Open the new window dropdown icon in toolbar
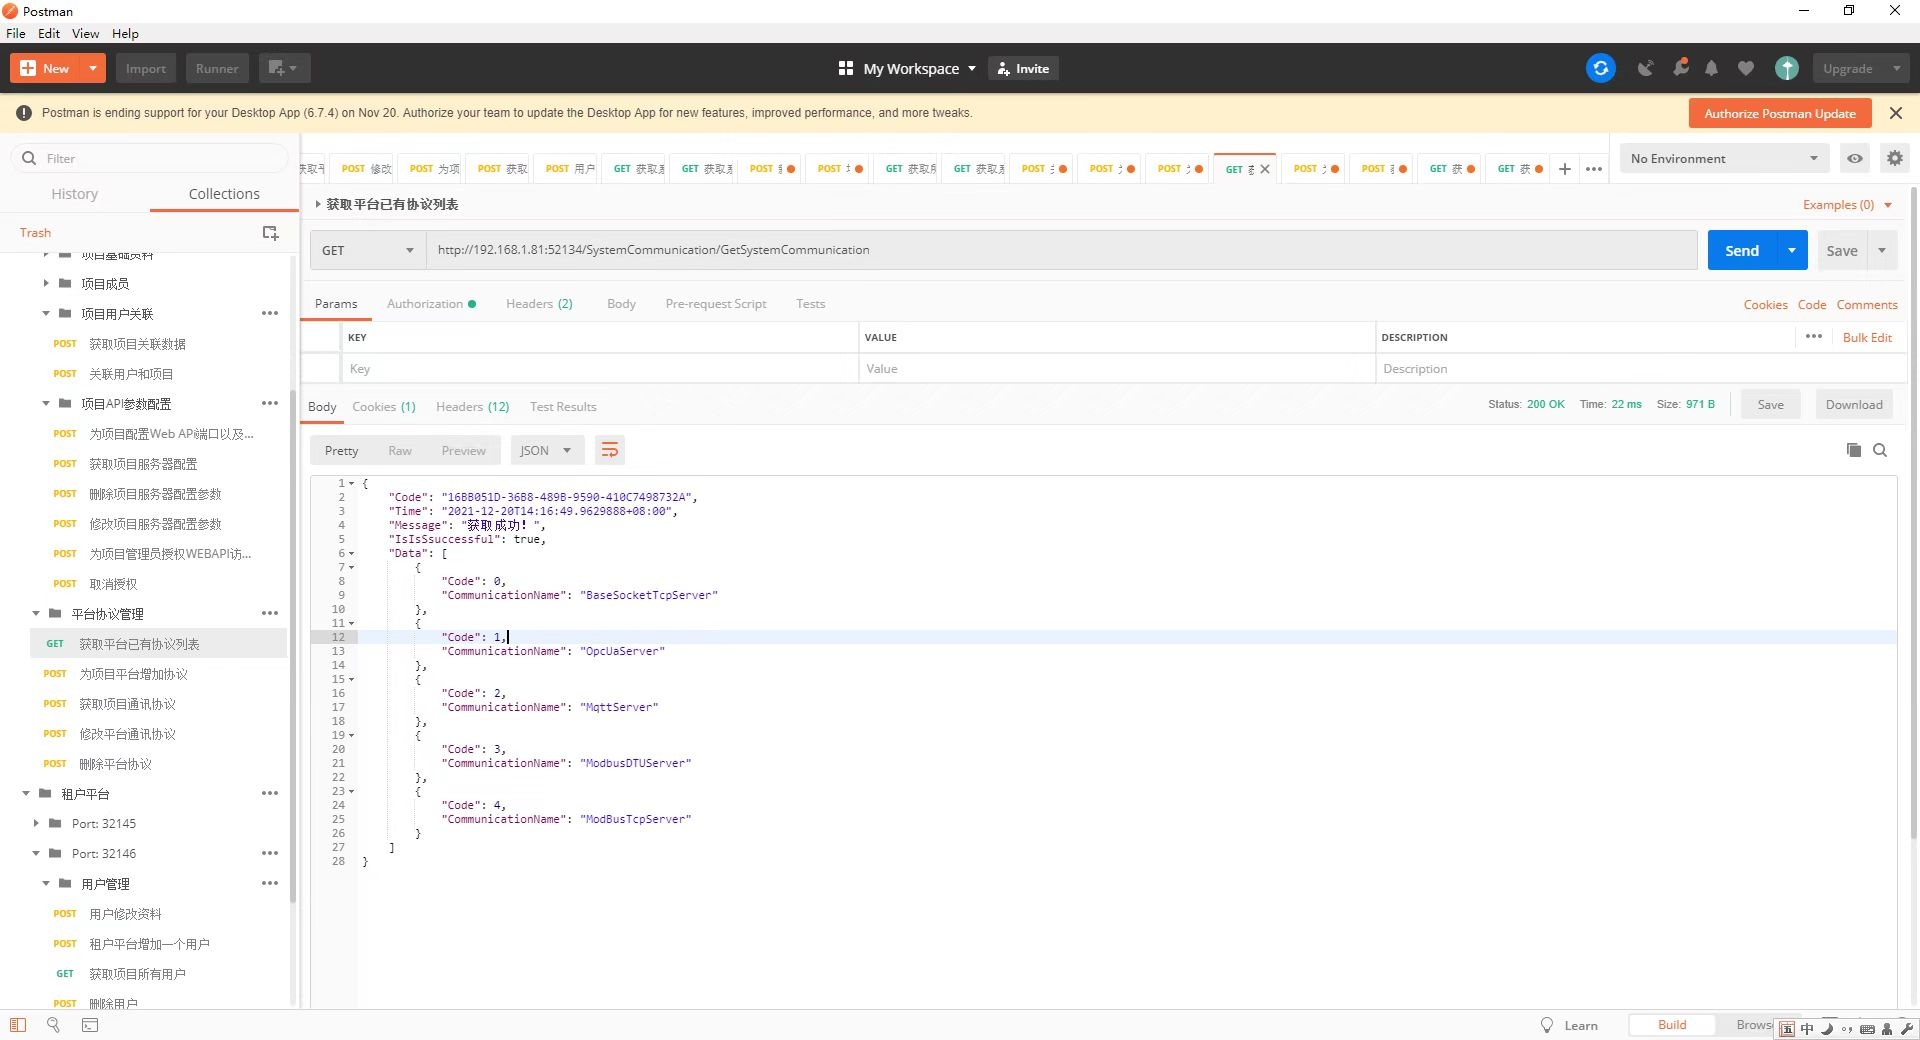This screenshot has width=1920, height=1040. (284, 68)
